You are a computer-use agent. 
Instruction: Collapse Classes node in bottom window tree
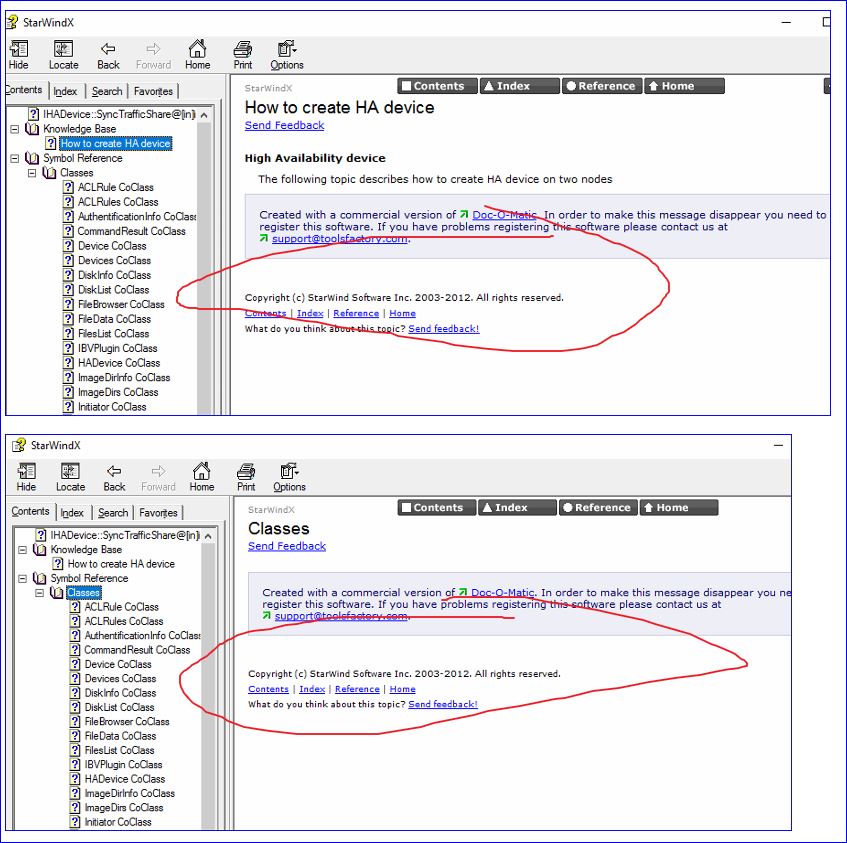coord(39,593)
